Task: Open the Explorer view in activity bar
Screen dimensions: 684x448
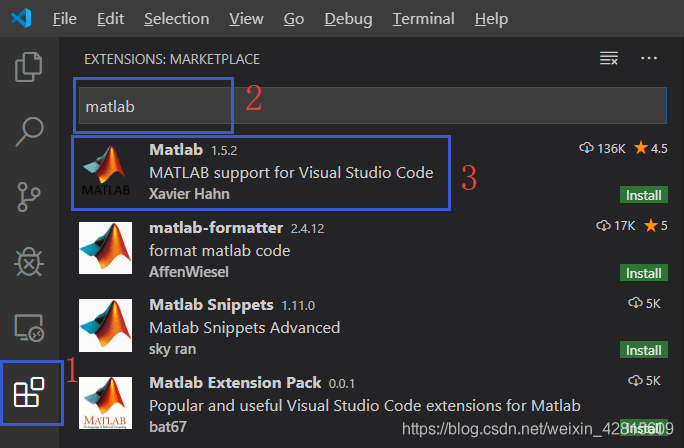Action: coord(29,67)
